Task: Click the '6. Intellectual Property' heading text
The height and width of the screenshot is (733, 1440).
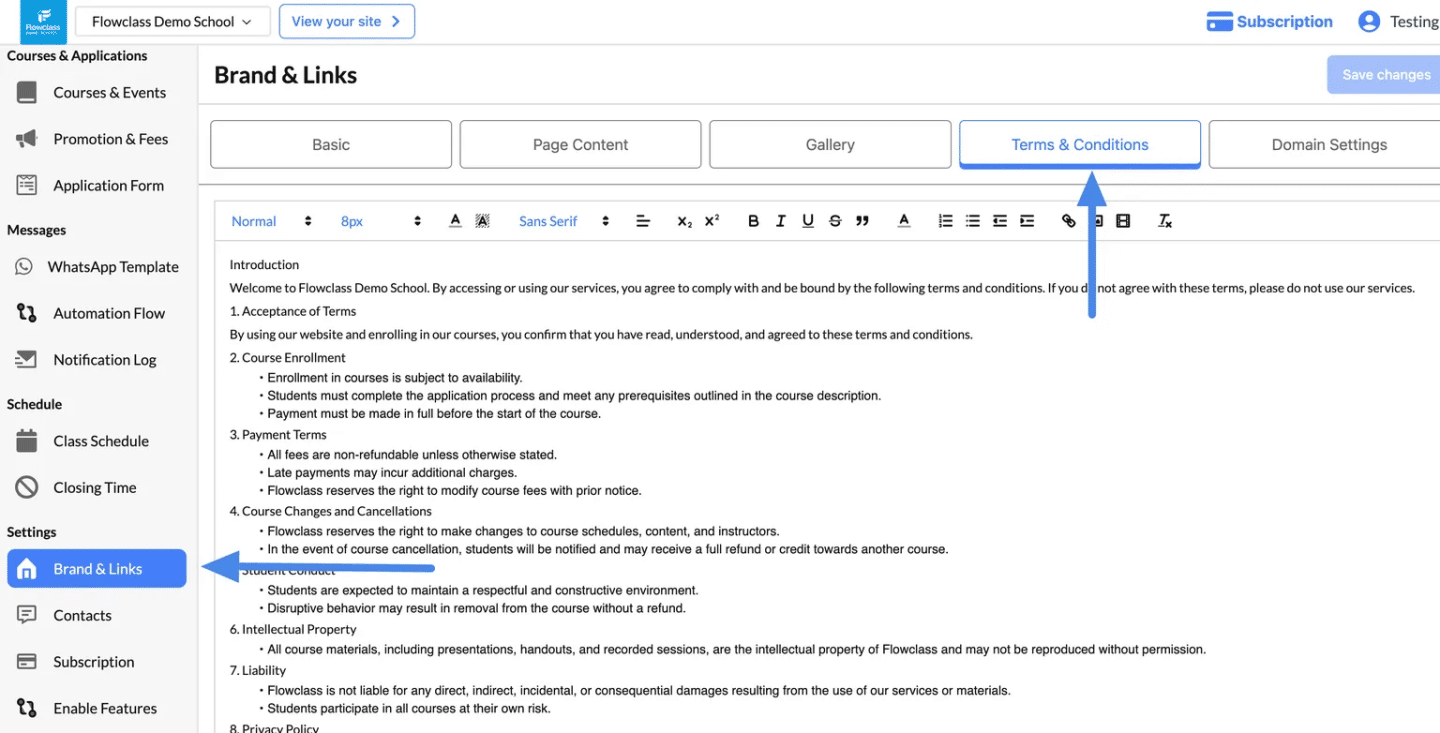Action: tap(293, 629)
